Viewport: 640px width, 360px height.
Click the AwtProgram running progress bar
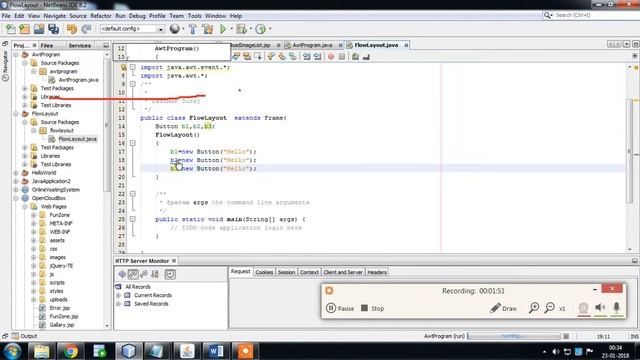514,336
